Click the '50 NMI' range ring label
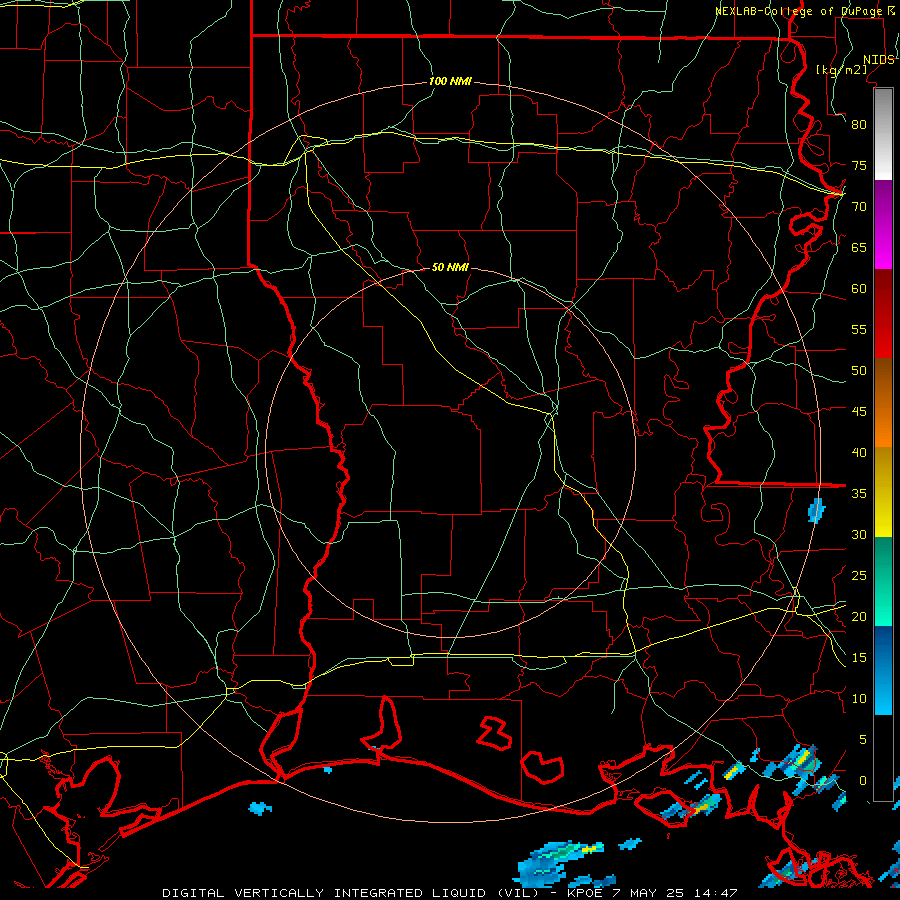 pos(450,267)
